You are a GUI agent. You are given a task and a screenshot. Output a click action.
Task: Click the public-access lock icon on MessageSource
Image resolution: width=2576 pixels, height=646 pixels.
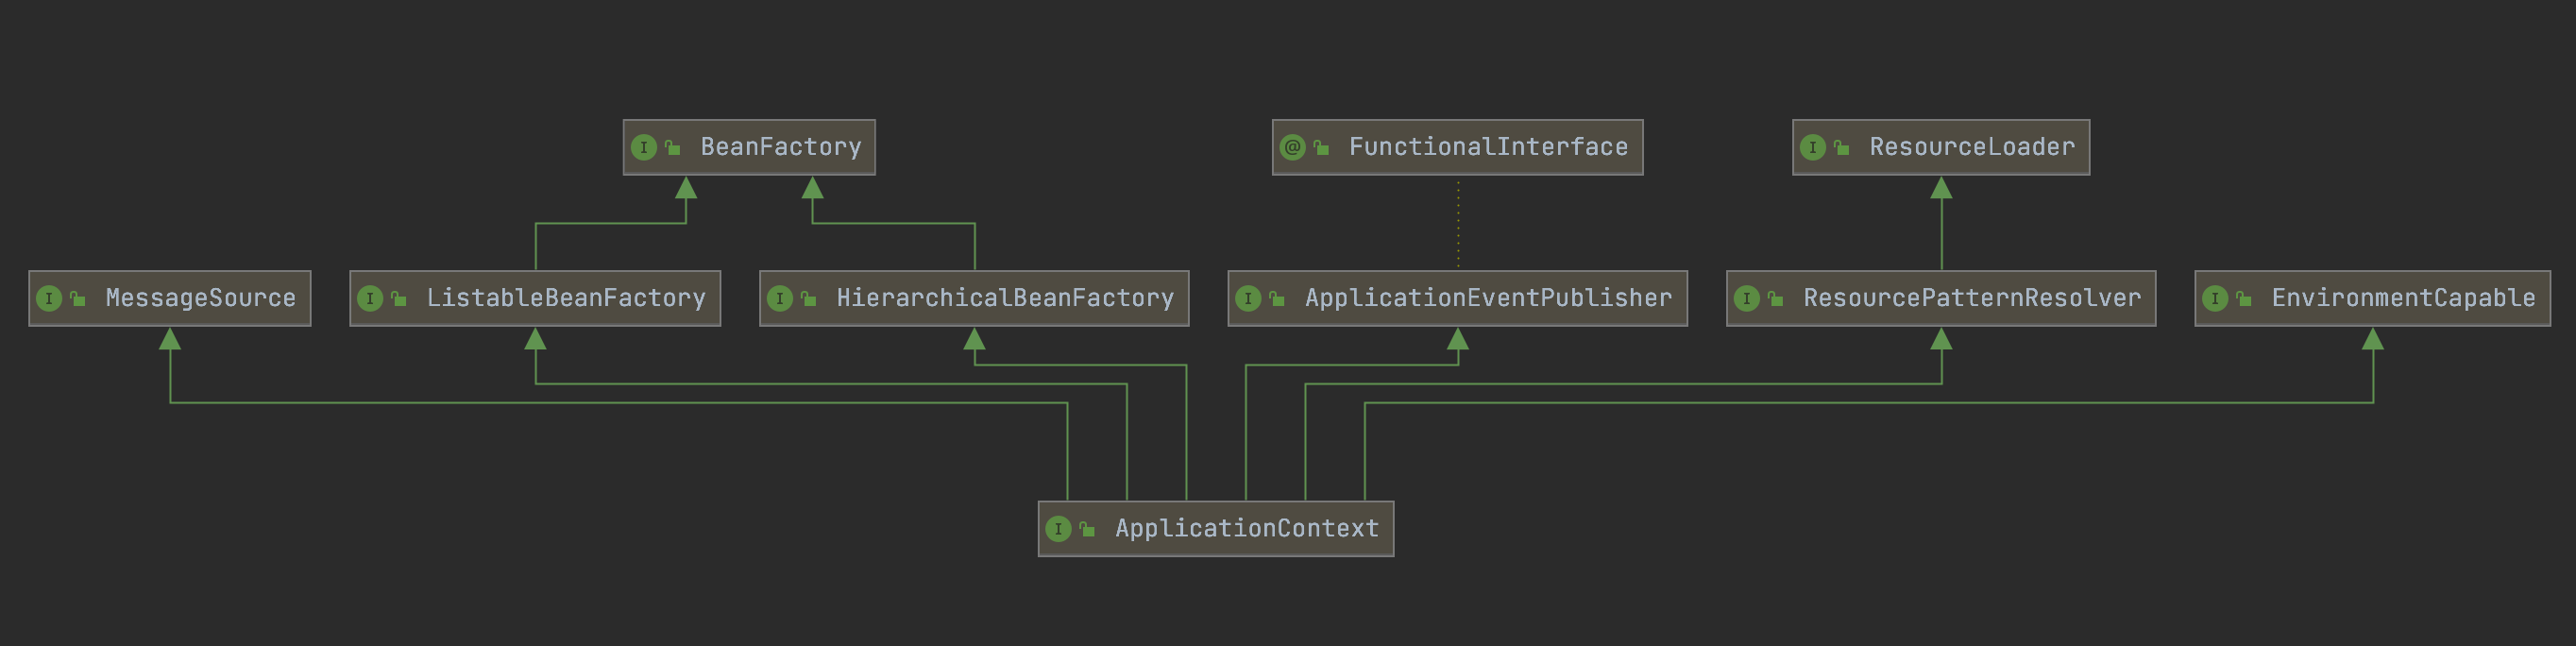78,298
